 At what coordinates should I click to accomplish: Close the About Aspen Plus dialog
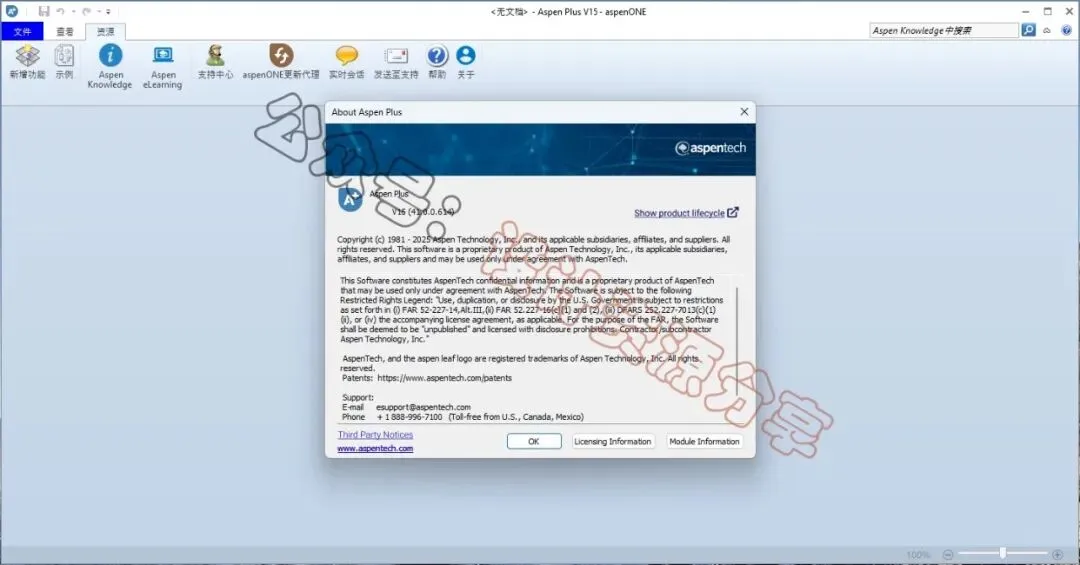click(x=744, y=112)
